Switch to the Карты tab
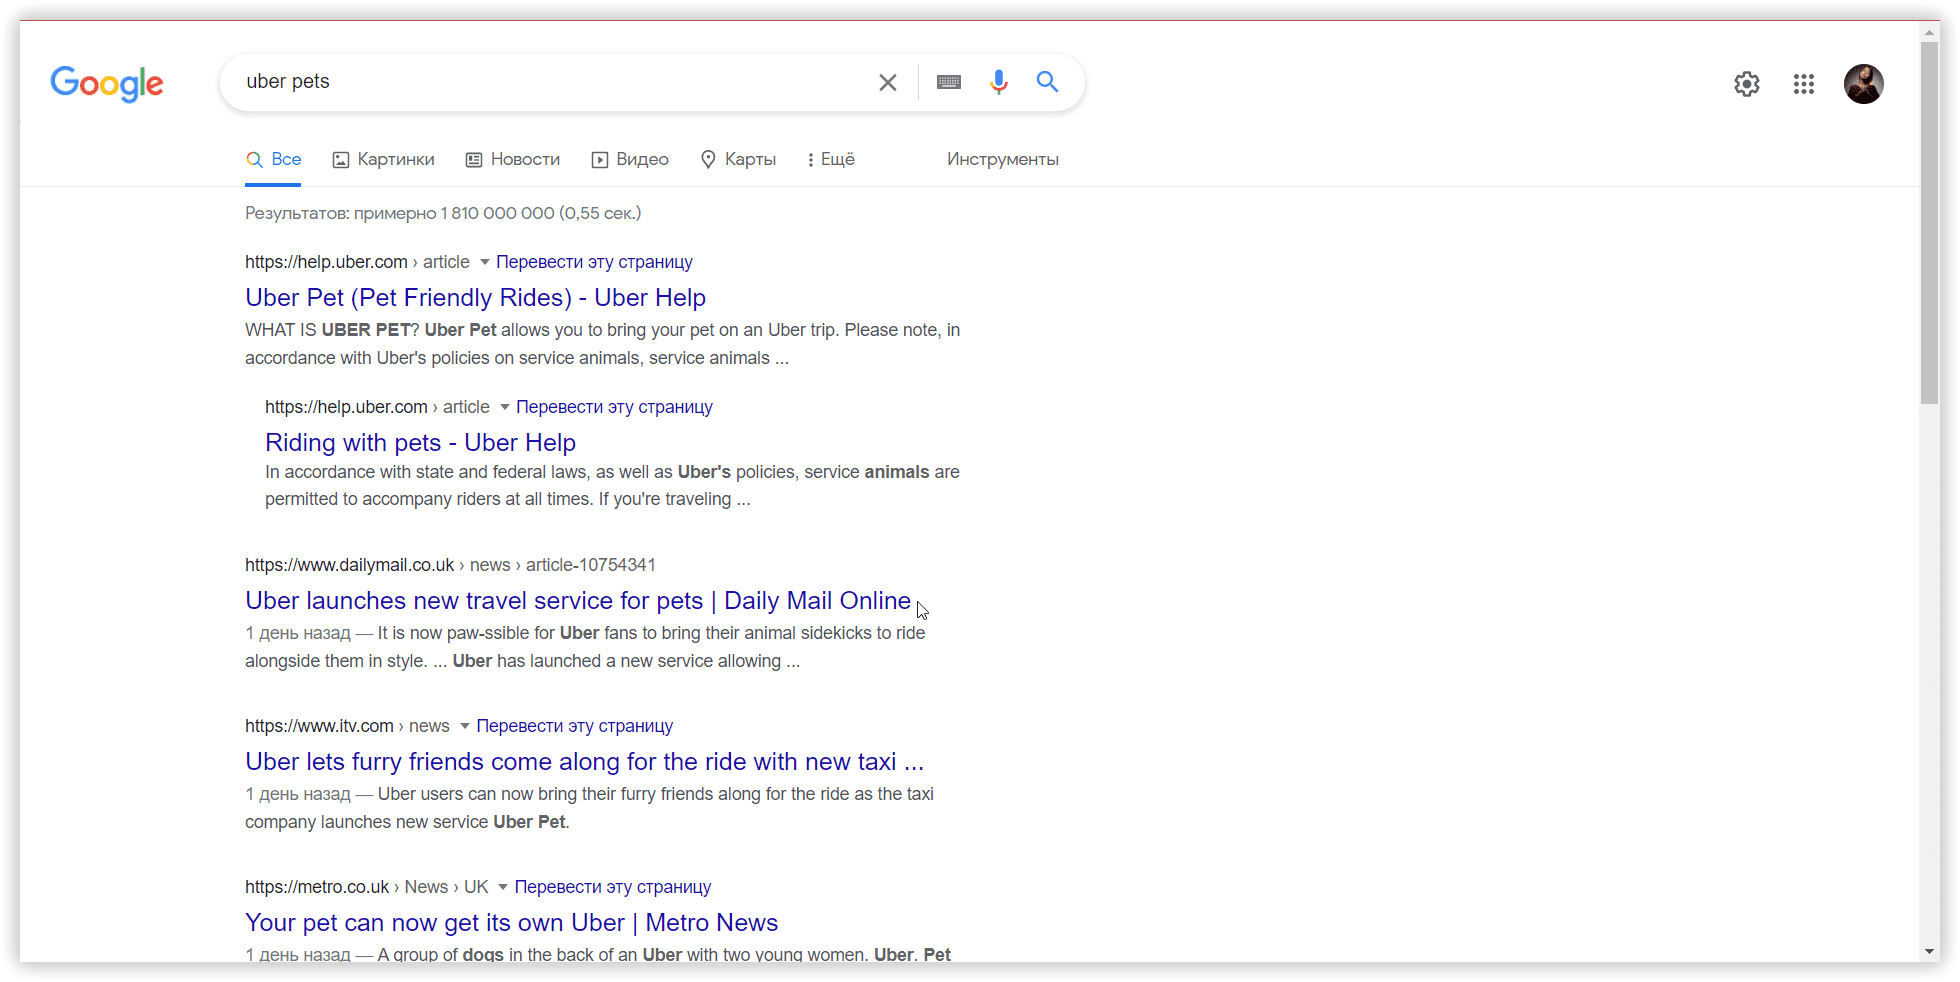The height and width of the screenshot is (982, 1960). point(738,159)
